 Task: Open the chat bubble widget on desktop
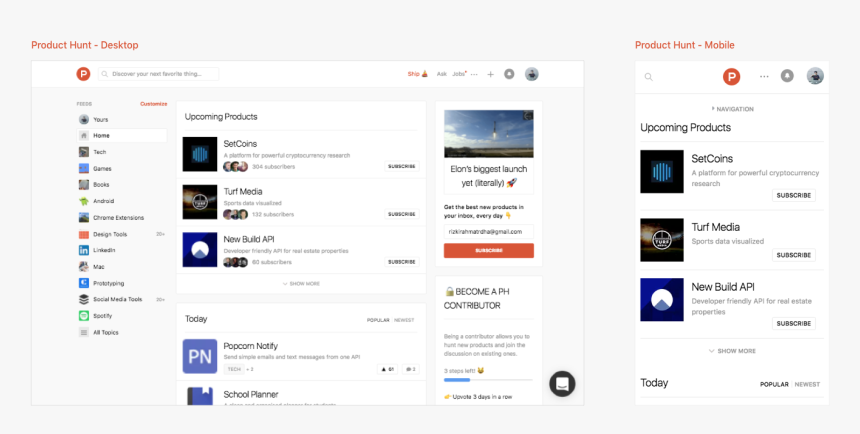coord(562,383)
